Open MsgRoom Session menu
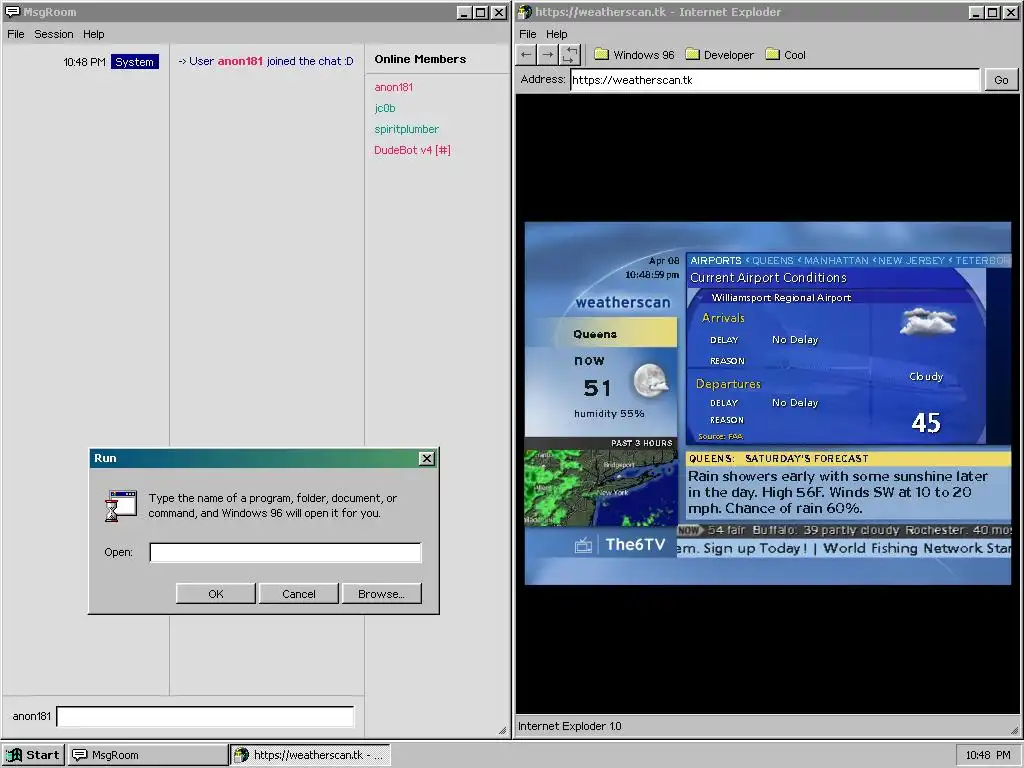Viewport: 1024px width, 768px height. coord(54,34)
